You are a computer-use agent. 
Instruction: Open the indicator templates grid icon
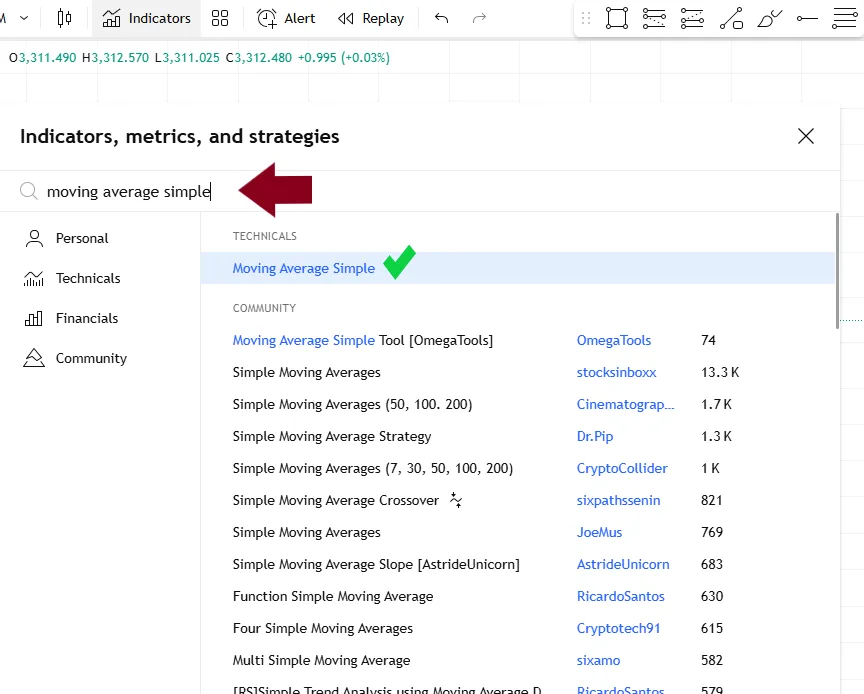click(220, 18)
